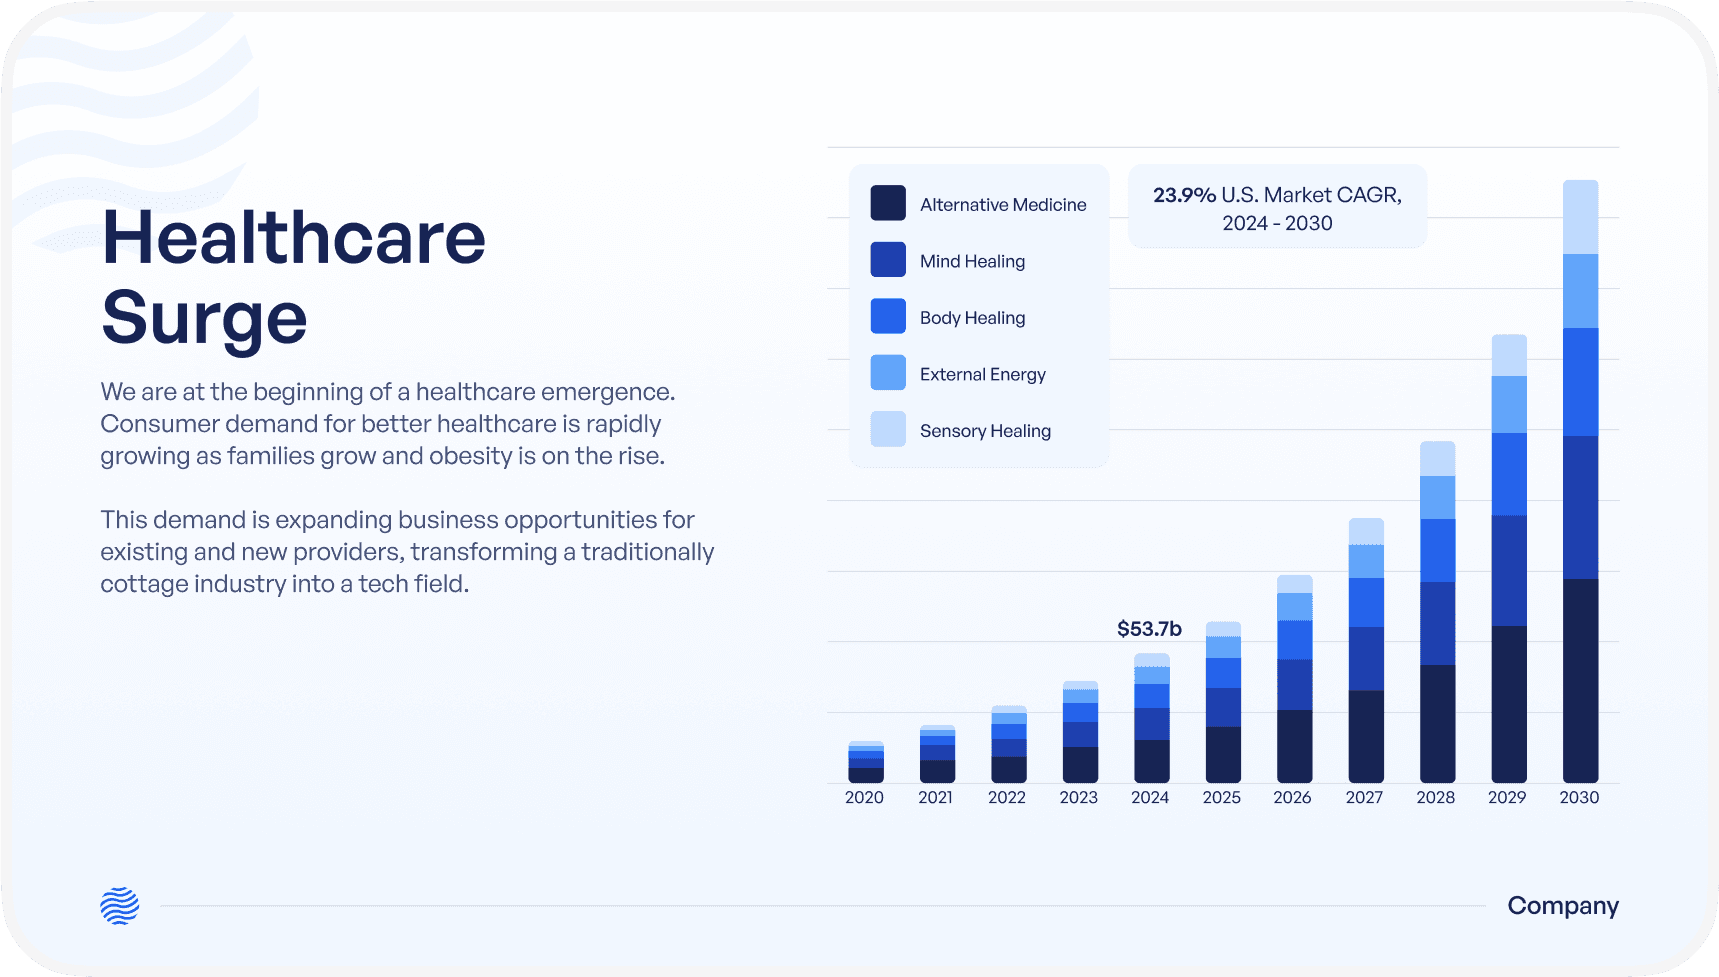Click the 2023 axis label
The height and width of the screenshot is (977, 1719).
[1078, 797]
